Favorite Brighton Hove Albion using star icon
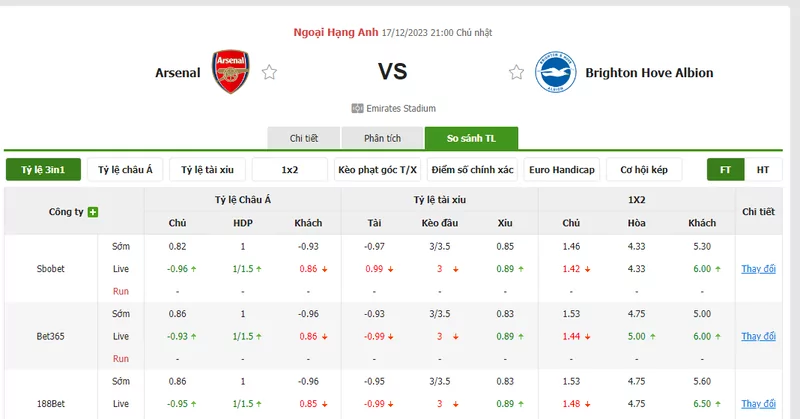Screen dimensions: 800x419 pyautogui.click(x=516, y=72)
